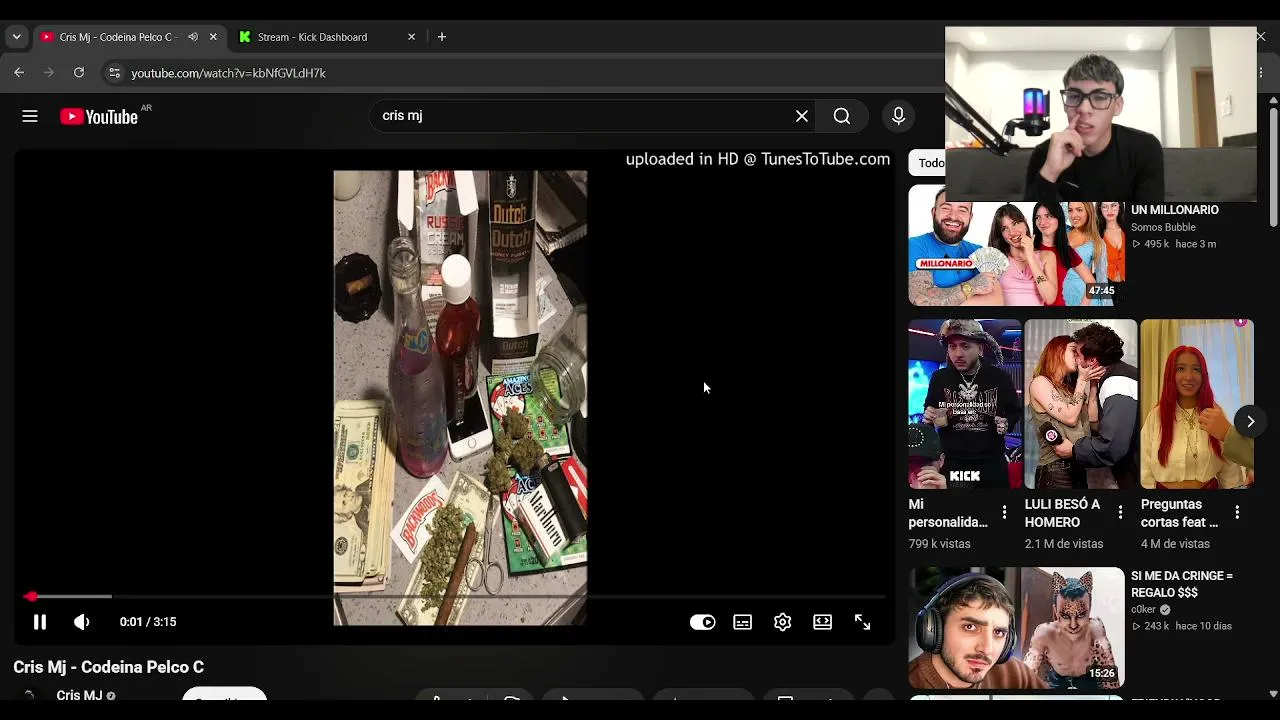Seek along the video progress bar
This screenshot has width=1280, height=720.
(x=455, y=597)
